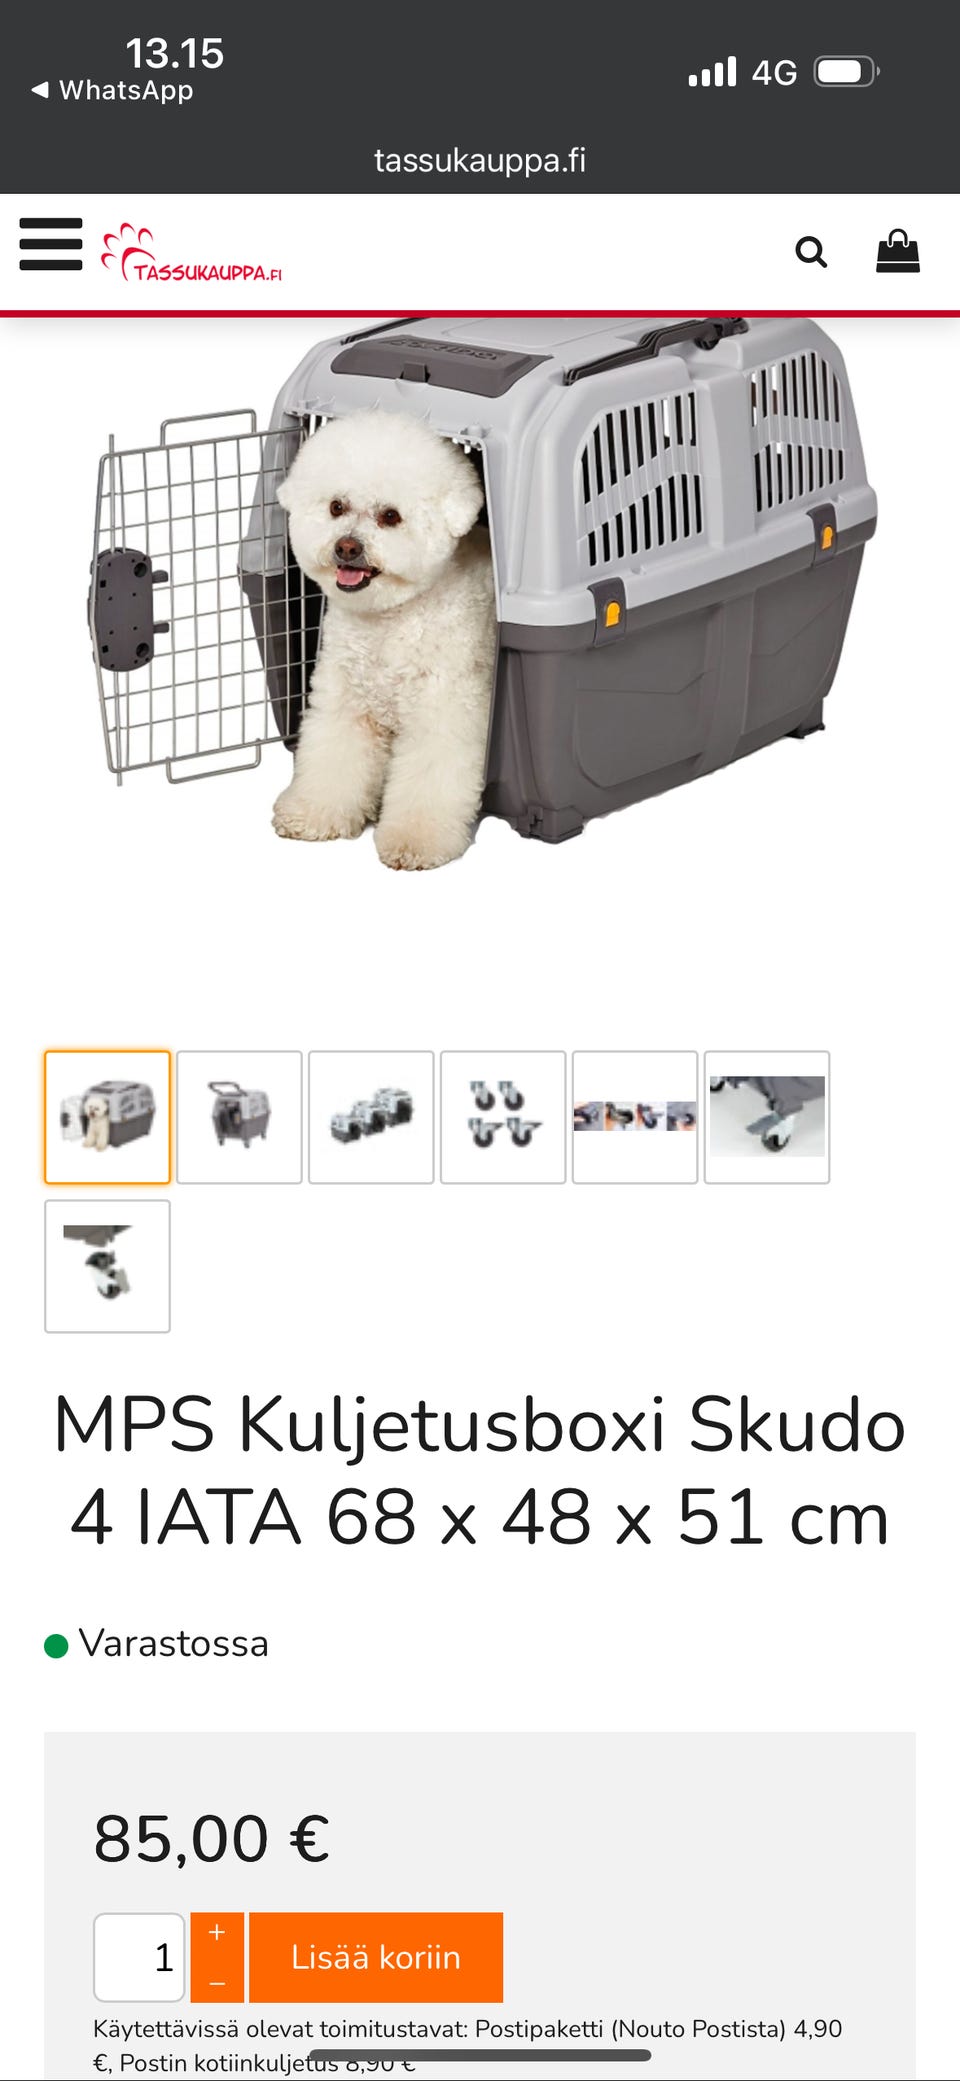Select third thumbnail with multiple crates
The height and width of the screenshot is (2081, 960).
(x=371, y=1117)
